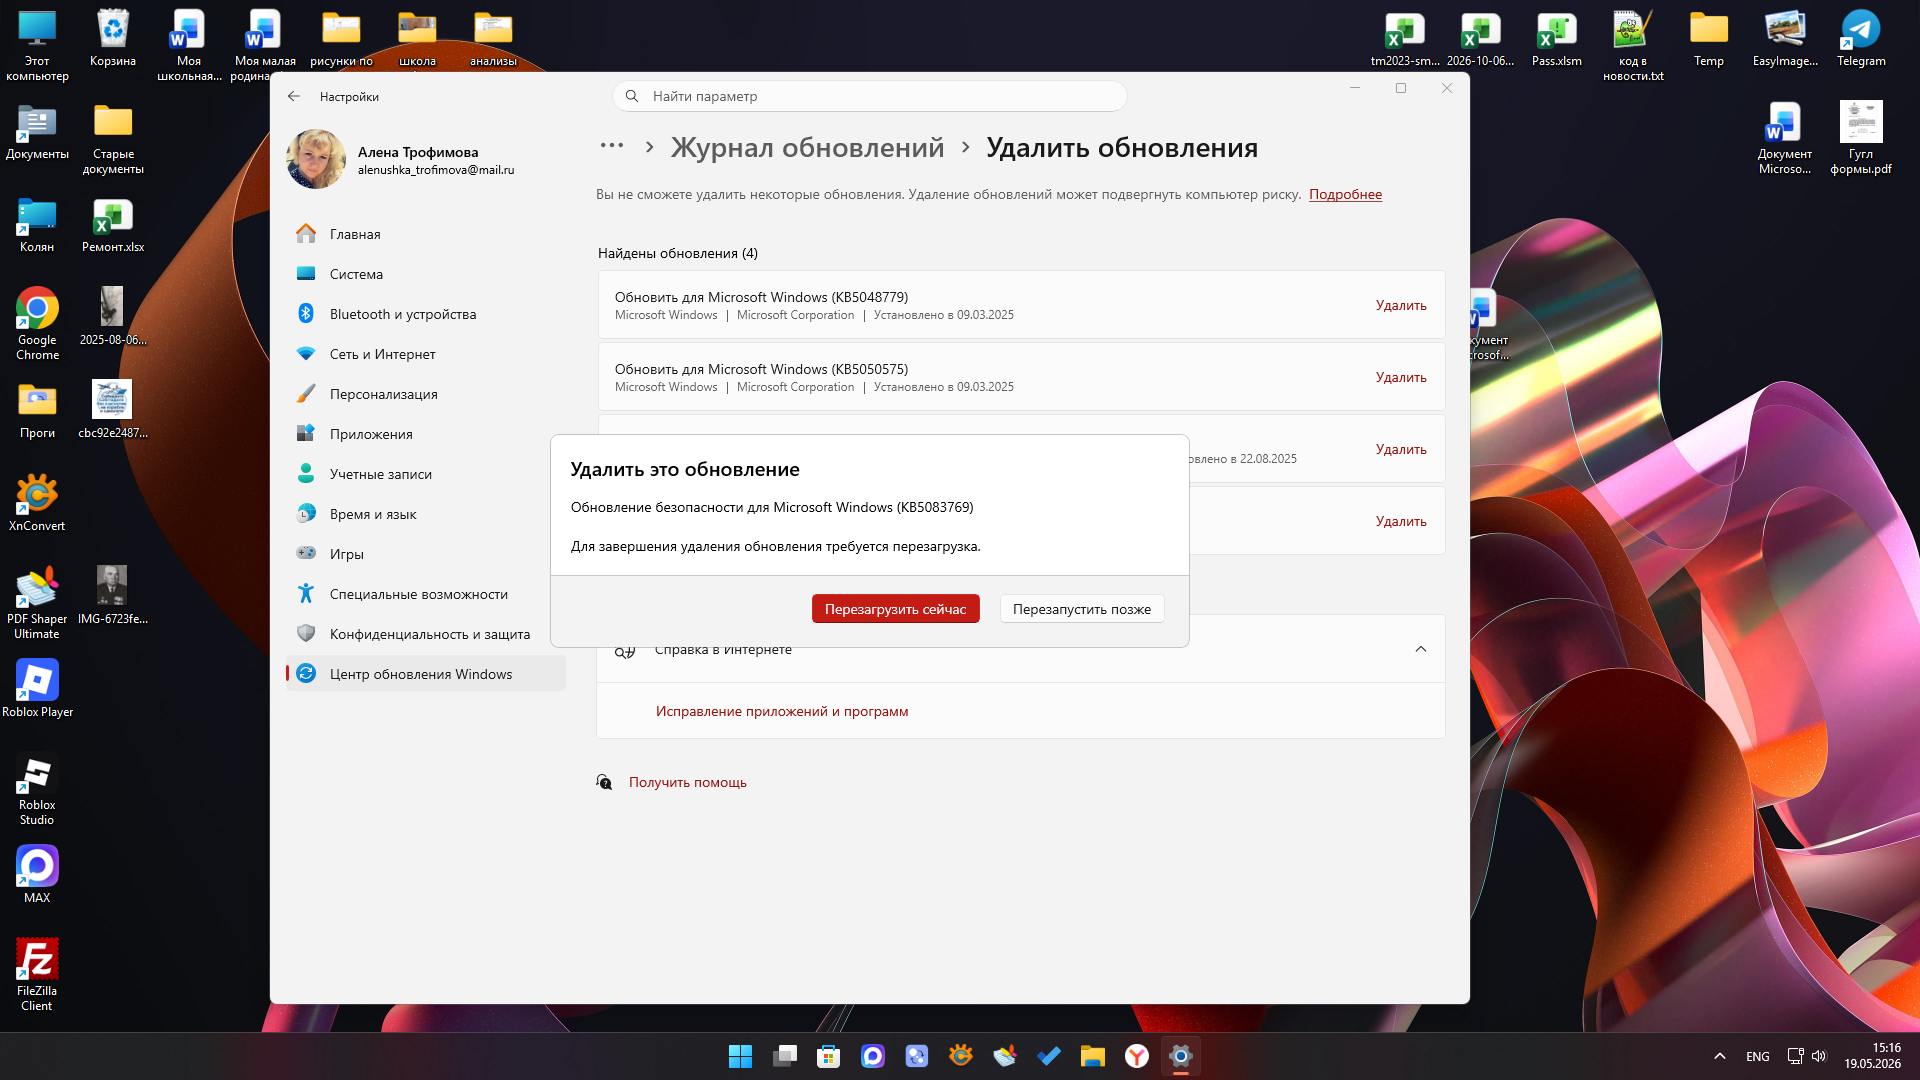The height and width of the screenshot is (1080, 1920).
Task: Open network status in system tray
Action: point(1795,1056)
